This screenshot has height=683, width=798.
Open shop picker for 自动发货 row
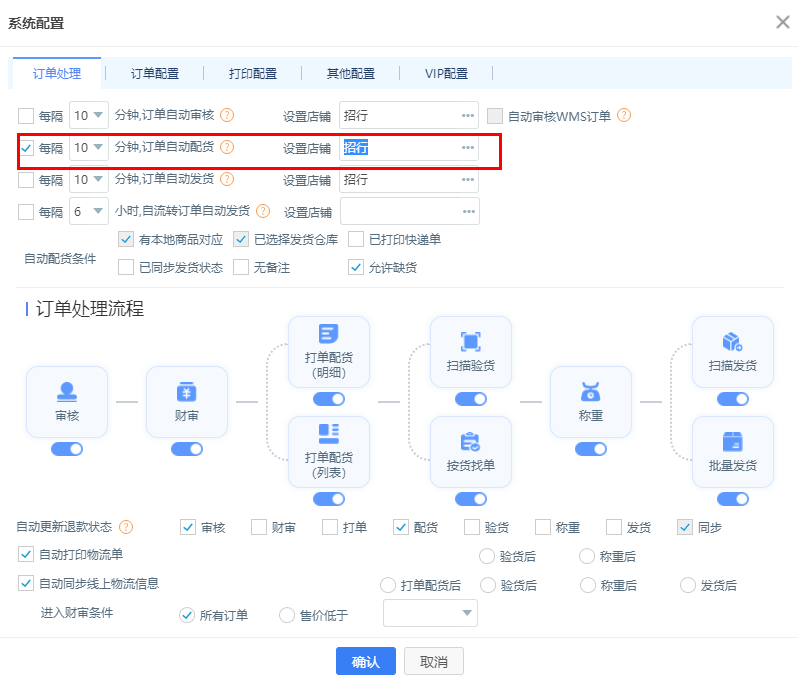click(468, 180)
